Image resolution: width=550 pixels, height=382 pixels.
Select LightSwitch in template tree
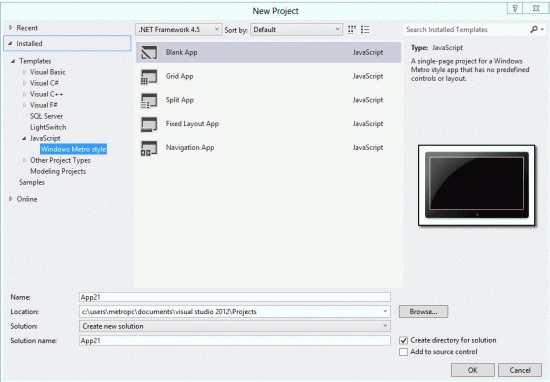pyautogui.click(x=48, y=127)
